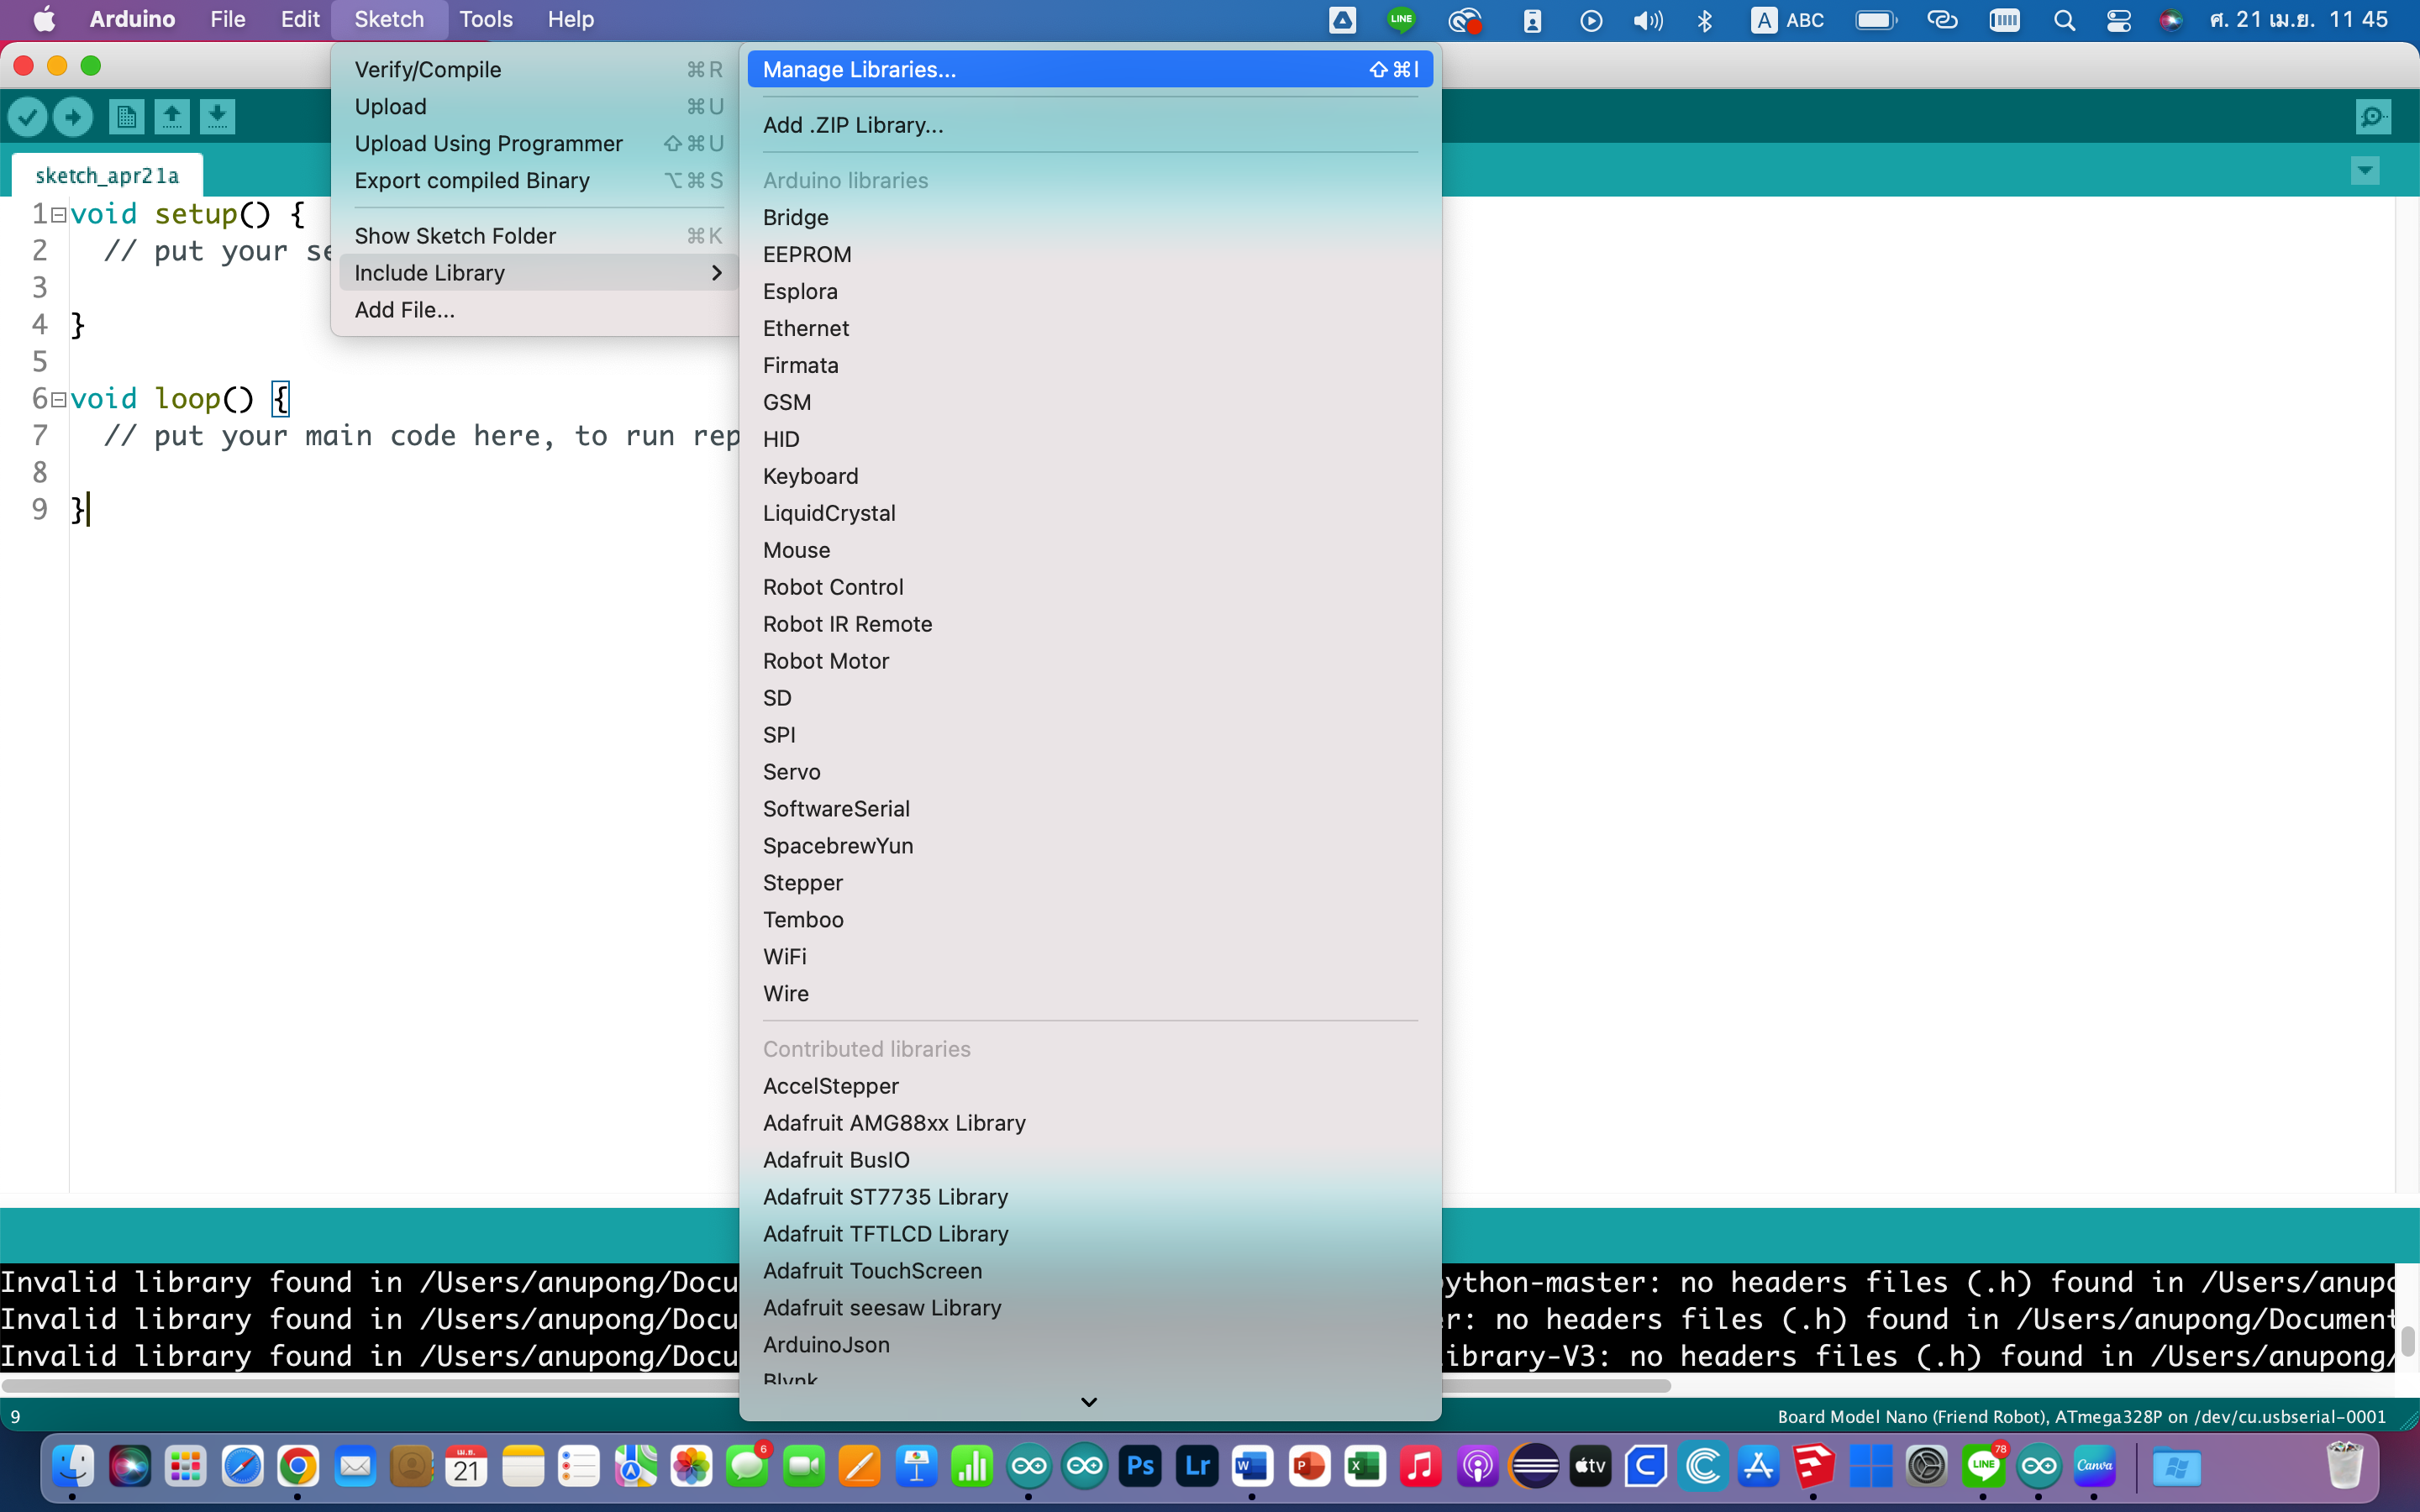
Task: Click the Save sketch toolbar icon
Action: click(217, 117)
